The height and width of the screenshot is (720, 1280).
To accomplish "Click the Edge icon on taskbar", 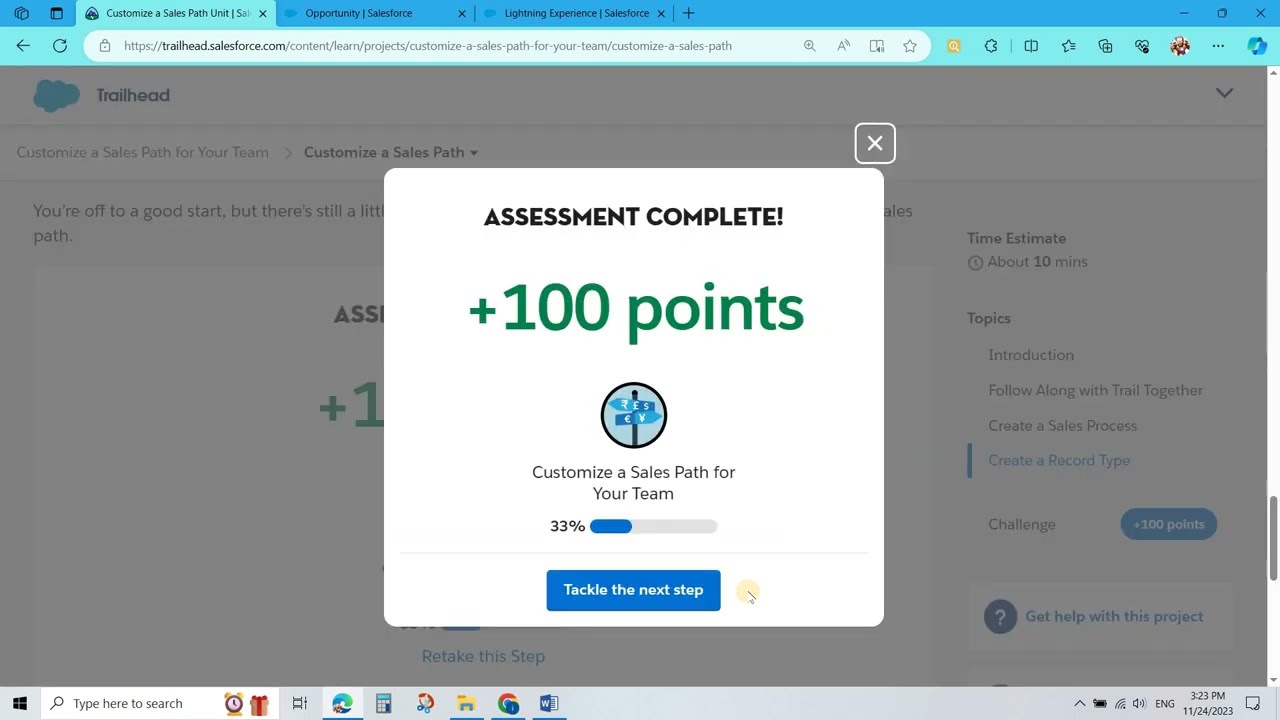I will pos(342,703).
